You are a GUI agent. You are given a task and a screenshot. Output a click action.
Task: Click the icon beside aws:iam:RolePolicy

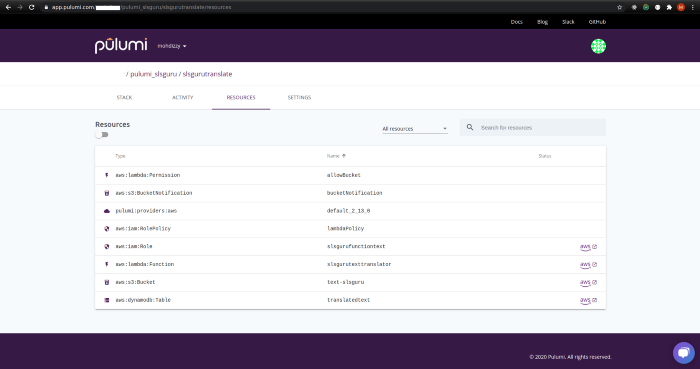coord(107,228)
